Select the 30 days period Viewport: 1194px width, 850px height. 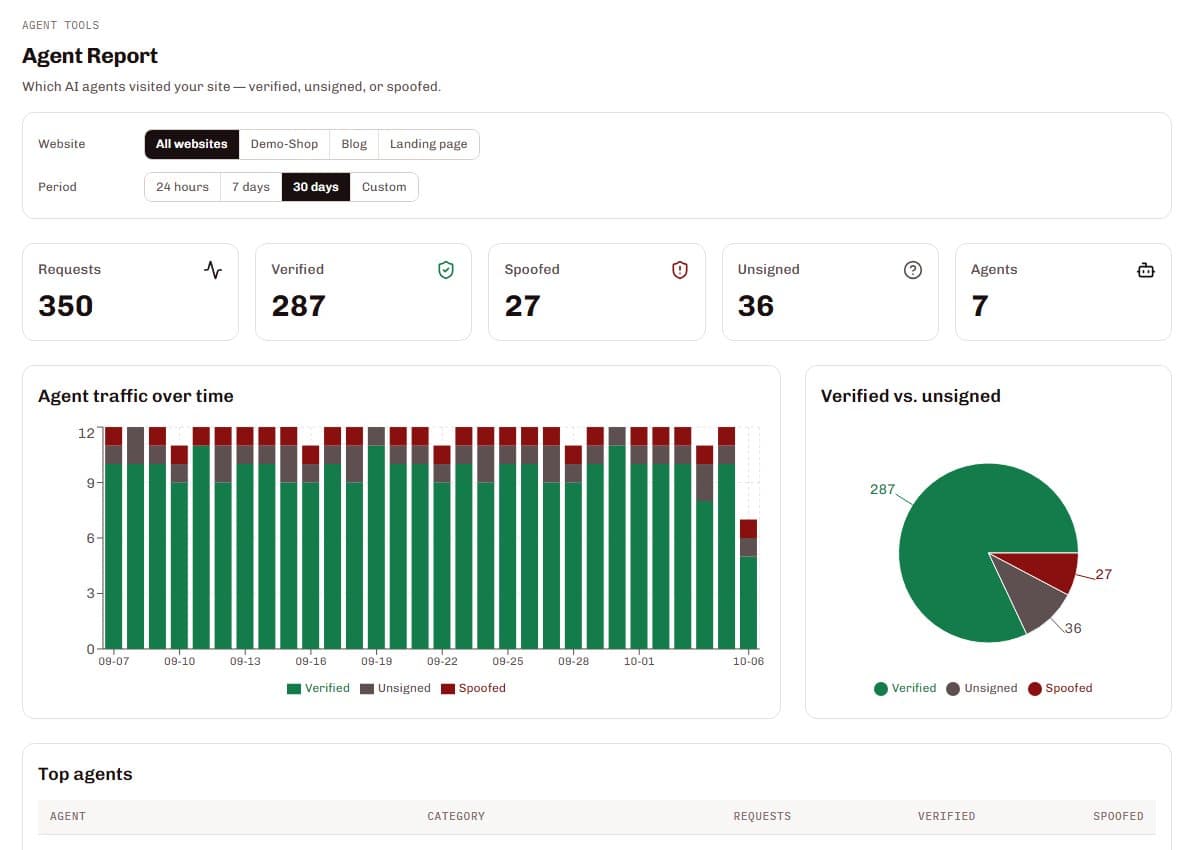(x=316, y=187)
